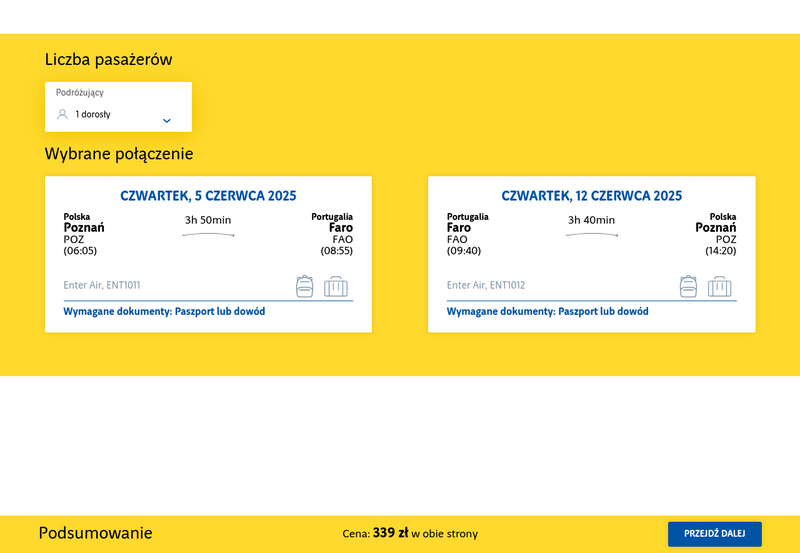Click the Enter Air, ENT1011 label
800x553 pixels.
click(102, 285)
